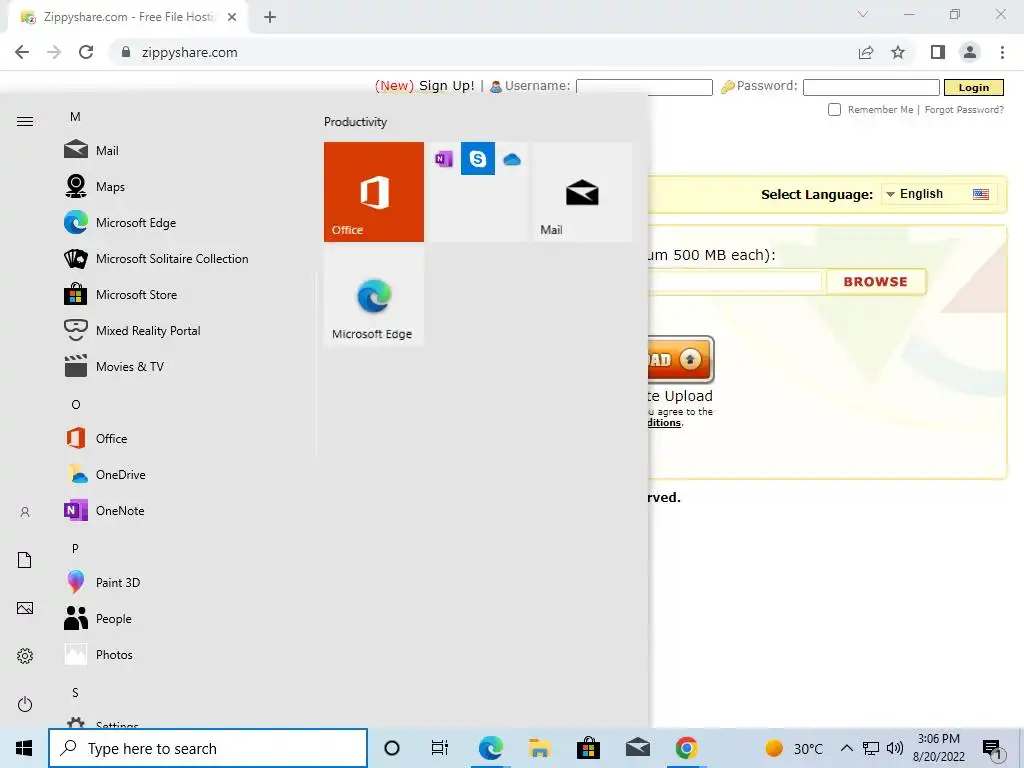This screenshot has width=1024, height=768.
Task: Open File Explorer from the taskbar
Action: tap(539, 748)
